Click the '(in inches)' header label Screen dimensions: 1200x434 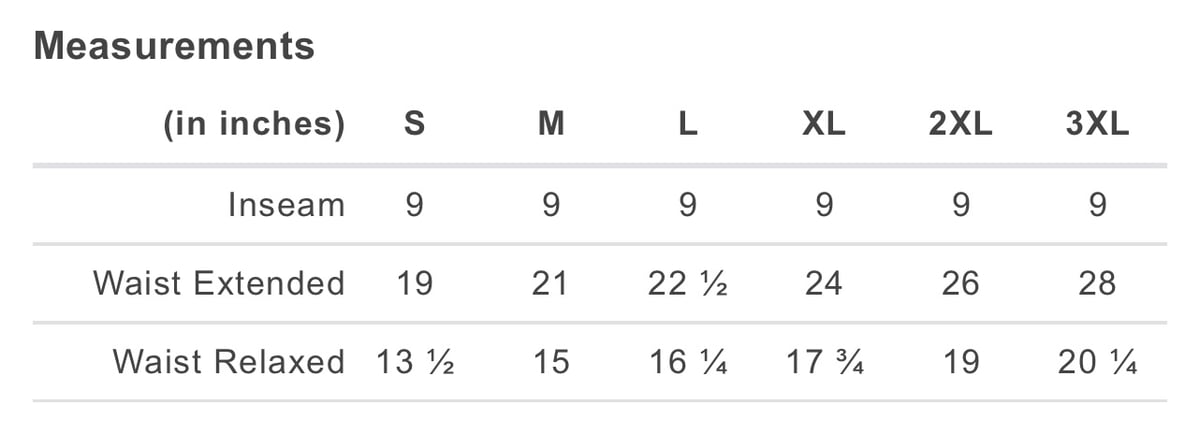pyautogui.click(x=254, y=124)
